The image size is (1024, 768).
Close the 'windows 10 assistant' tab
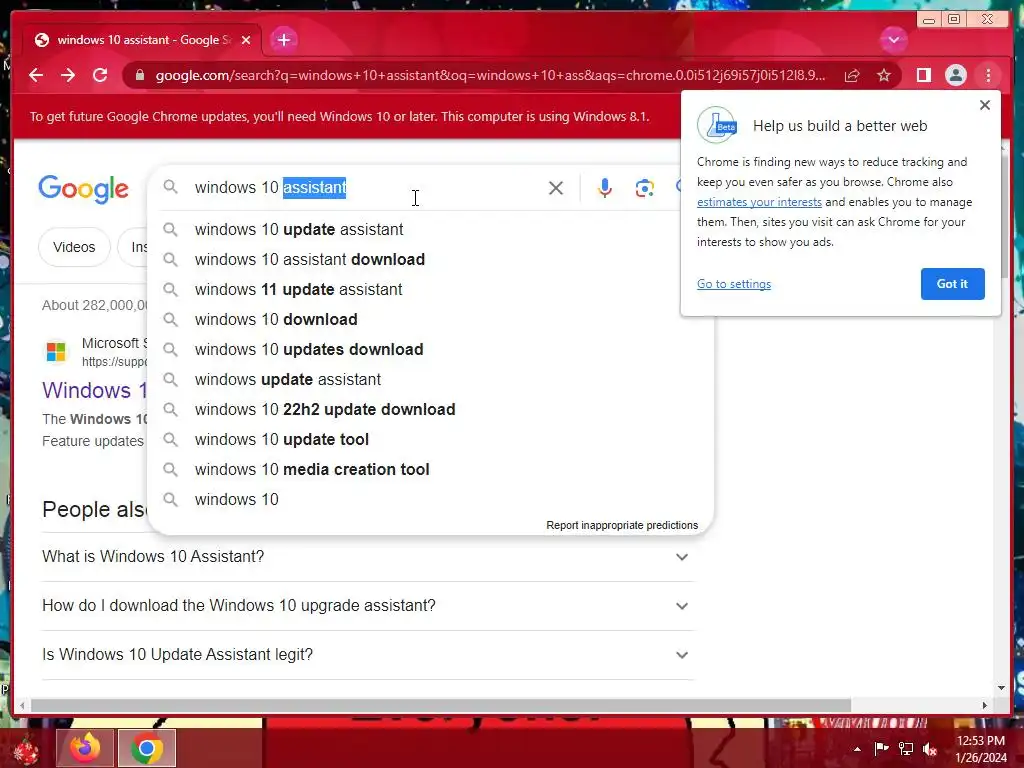pyautogui.click(x=246, y=40)
